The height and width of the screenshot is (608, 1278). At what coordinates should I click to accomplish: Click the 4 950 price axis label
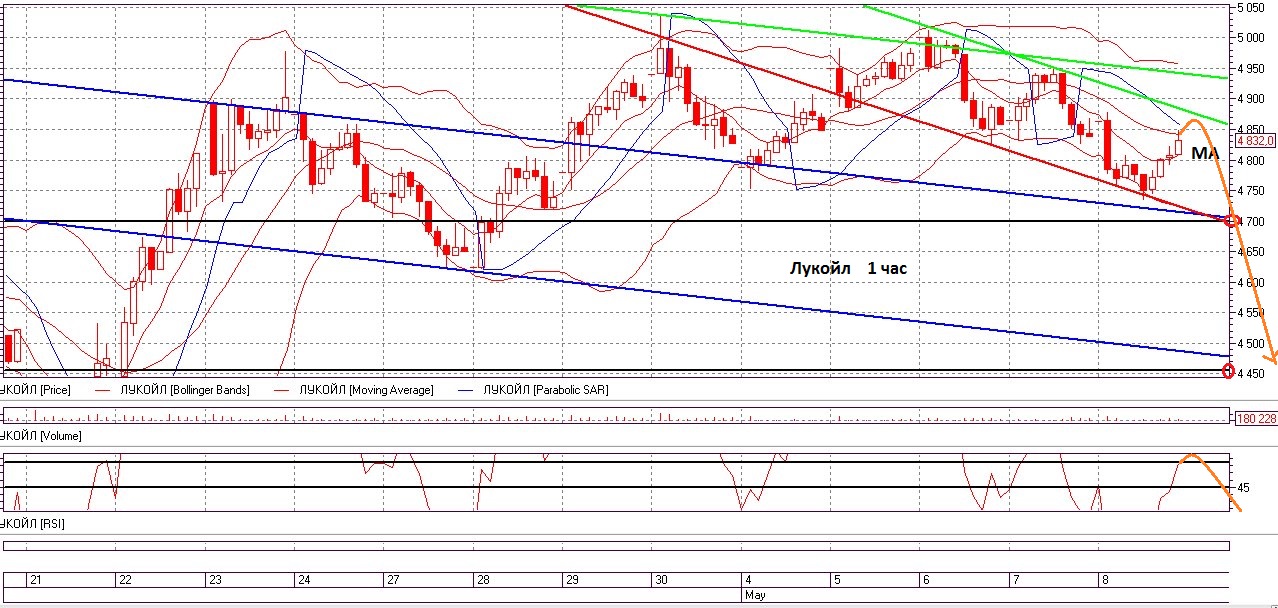(1253, 69)
